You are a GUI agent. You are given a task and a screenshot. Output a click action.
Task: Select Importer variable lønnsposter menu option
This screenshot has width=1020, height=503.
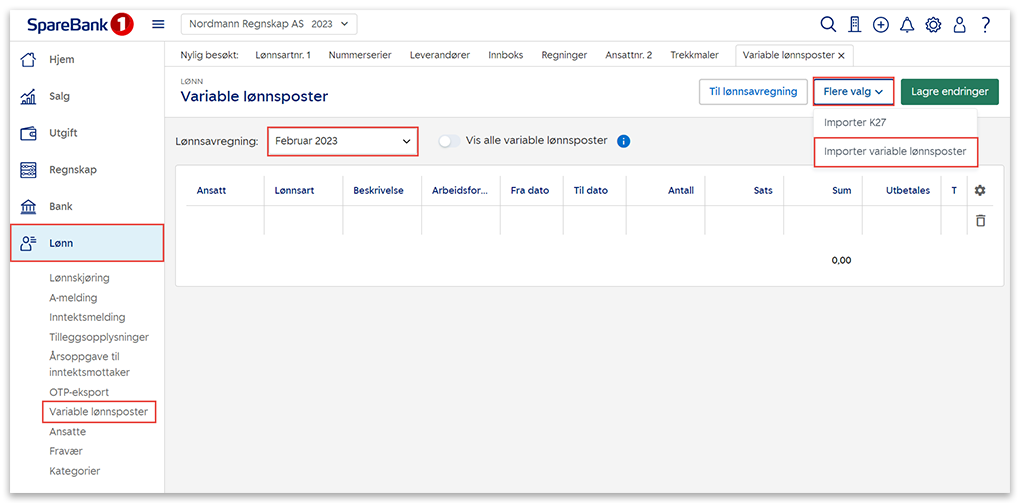(x=895, y=151)
